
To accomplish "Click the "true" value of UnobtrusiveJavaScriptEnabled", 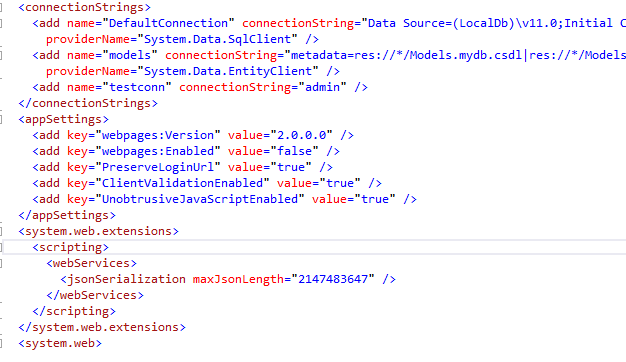I will [374, 199].
